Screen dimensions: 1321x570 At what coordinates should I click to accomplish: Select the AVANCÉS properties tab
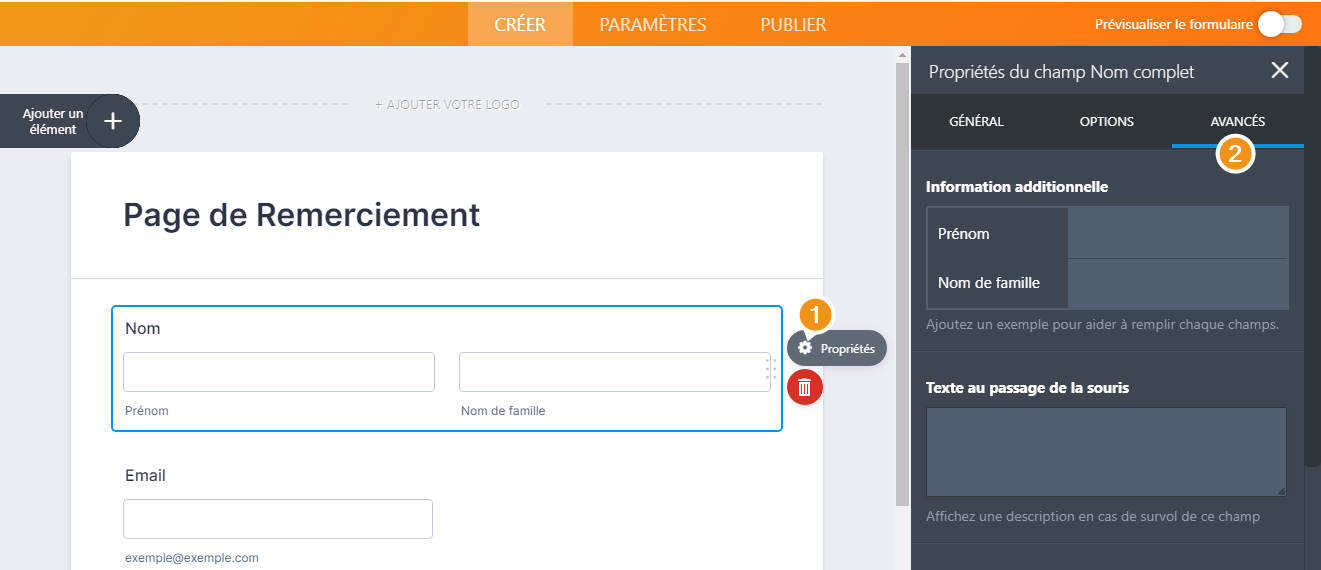[x=1238, y=121]
